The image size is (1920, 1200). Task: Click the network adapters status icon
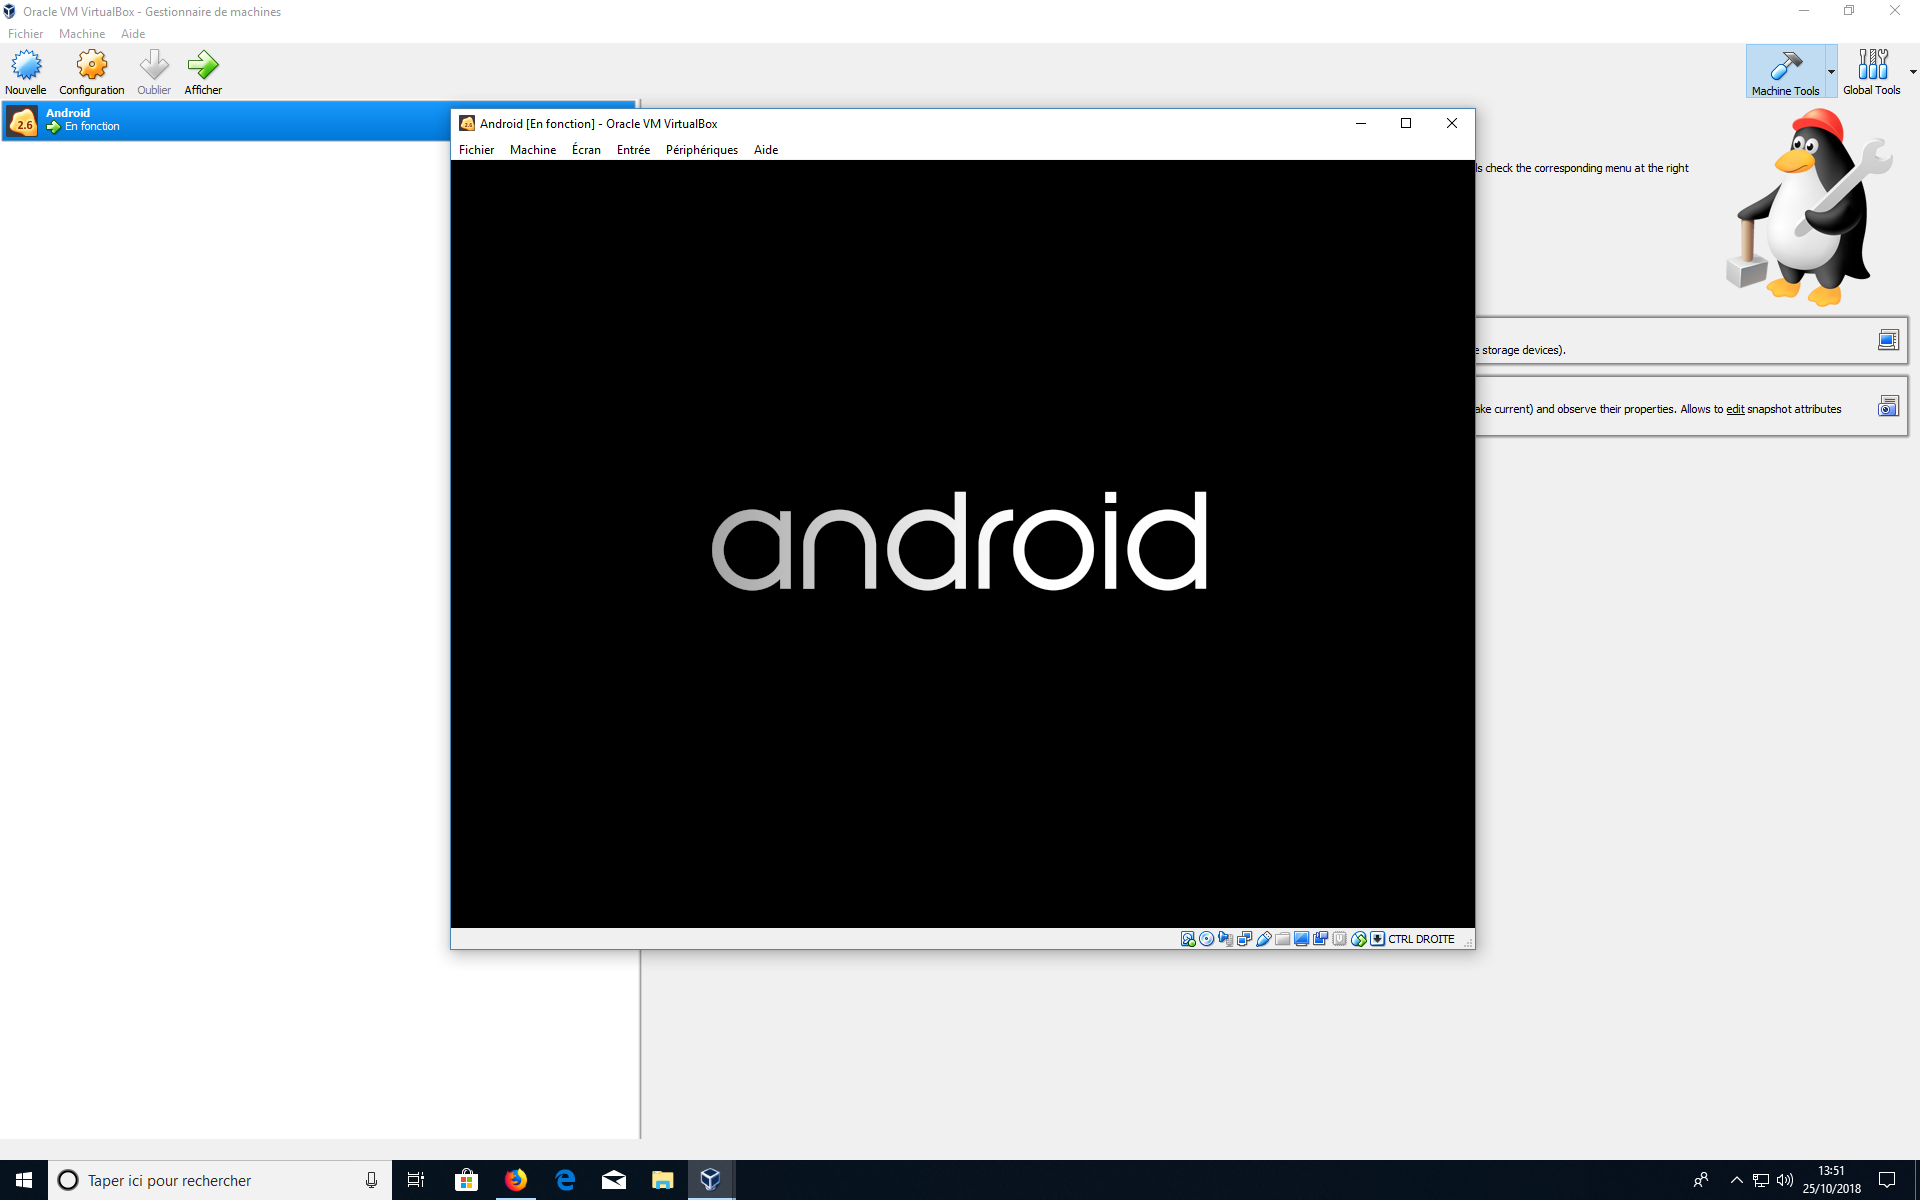click(x=1245, y=939)
